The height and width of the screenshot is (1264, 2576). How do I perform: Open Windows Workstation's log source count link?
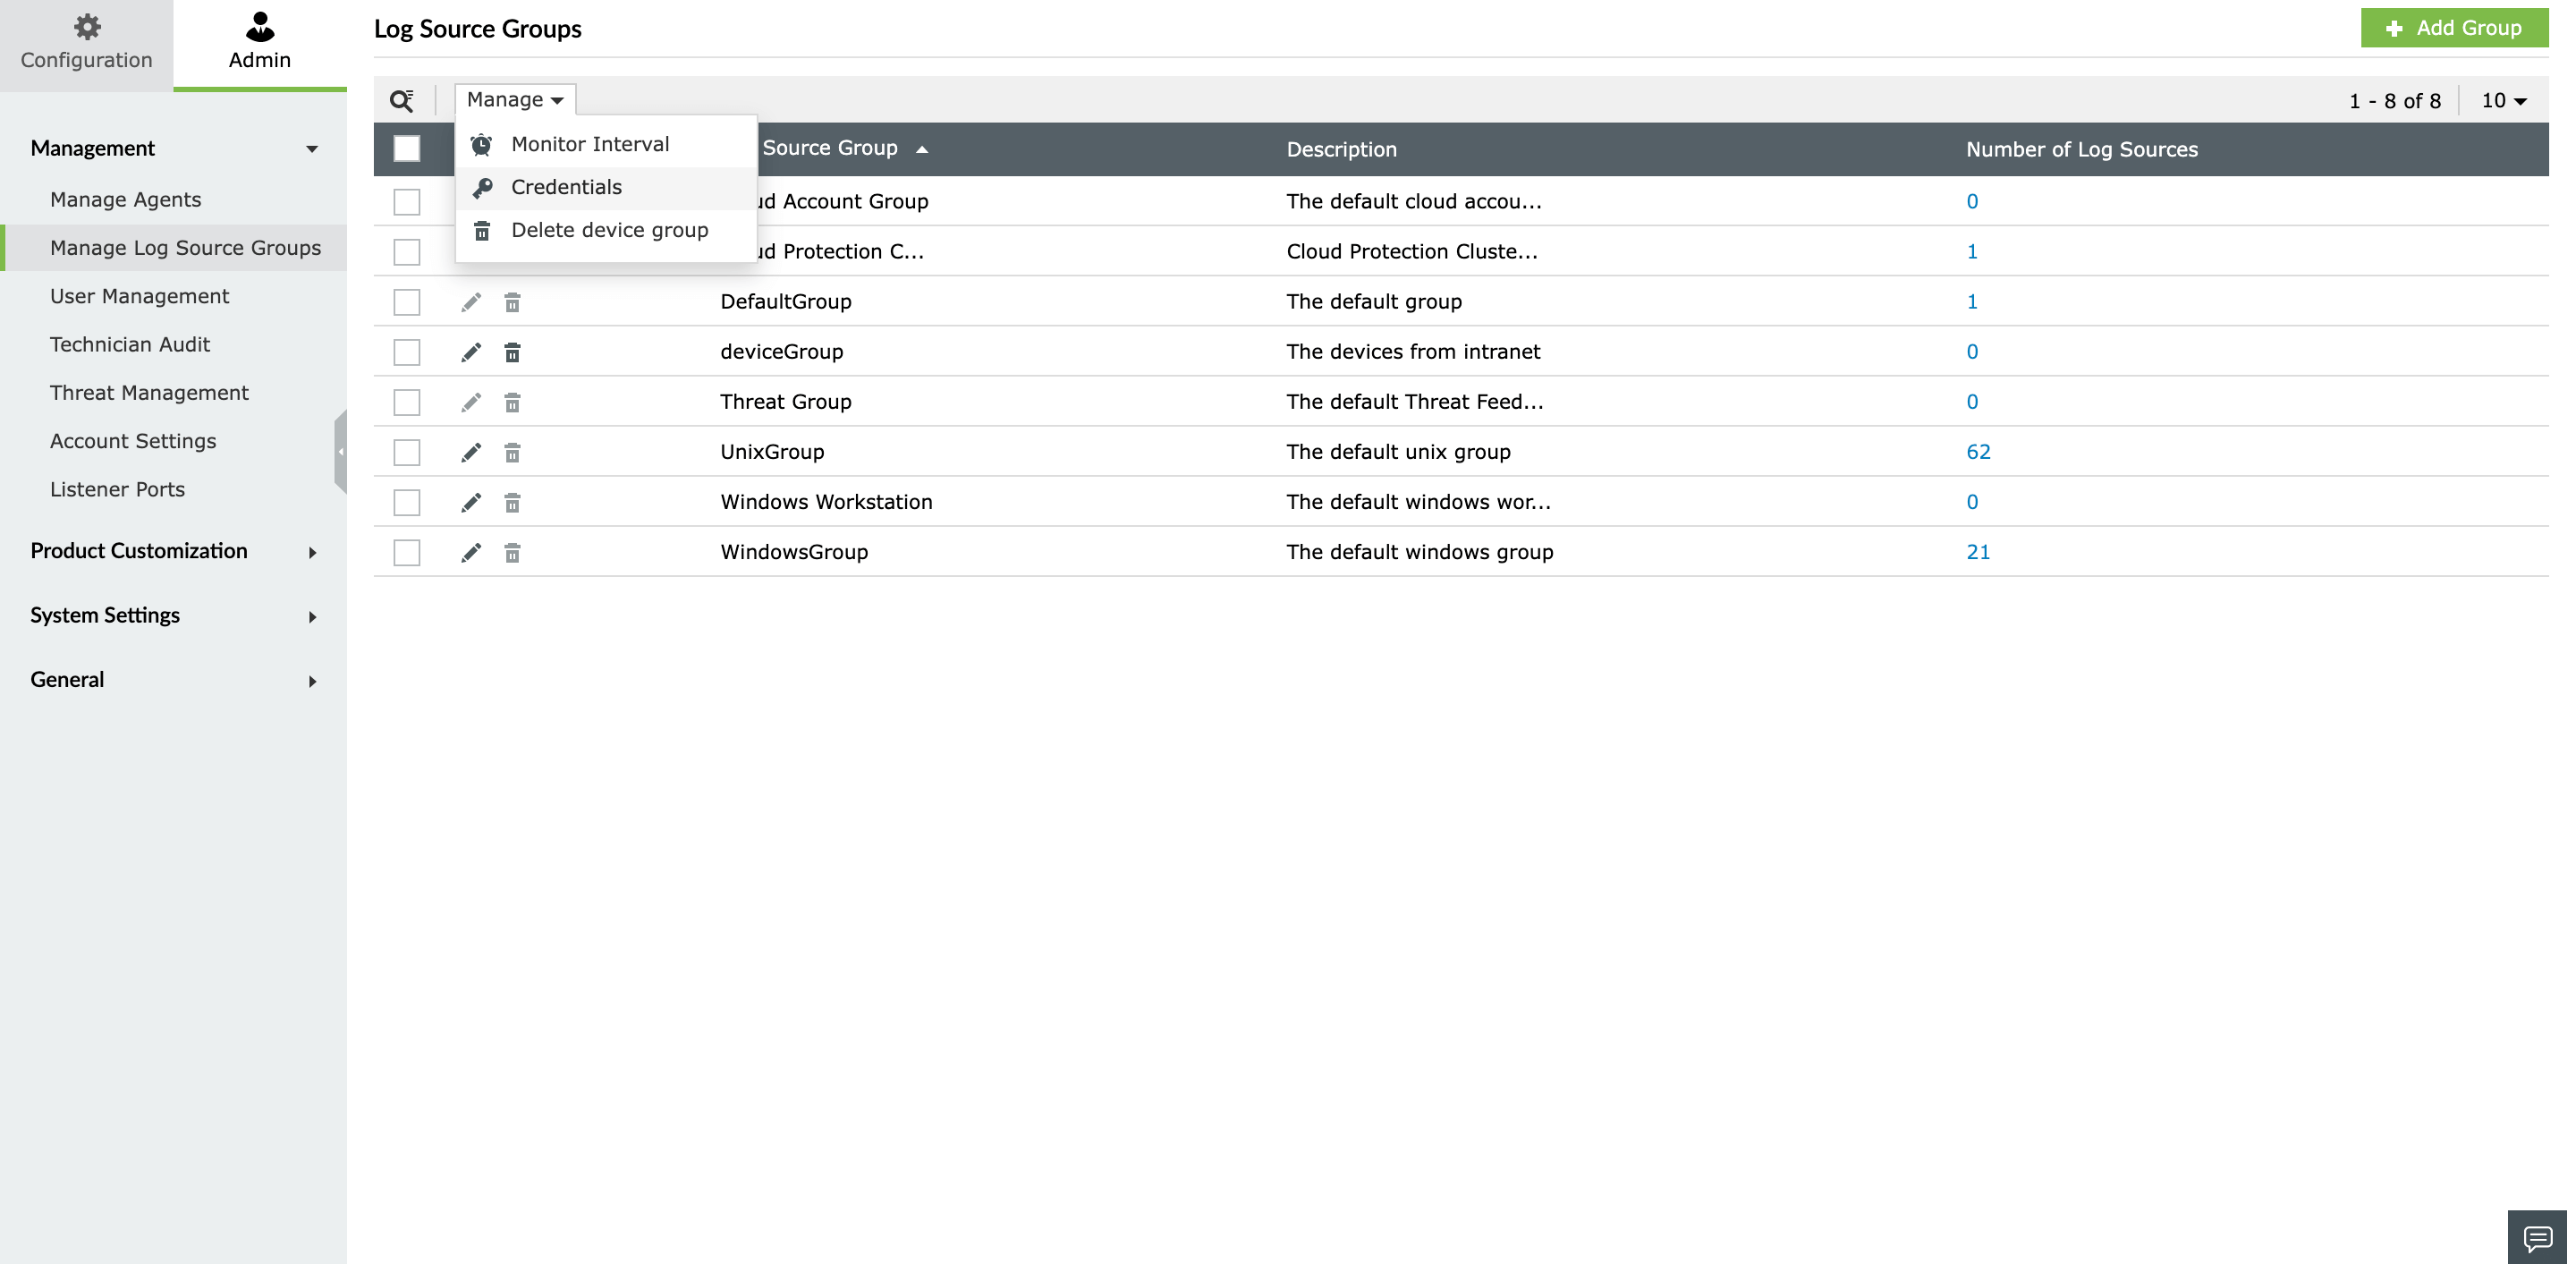[x=1972, y=502]
